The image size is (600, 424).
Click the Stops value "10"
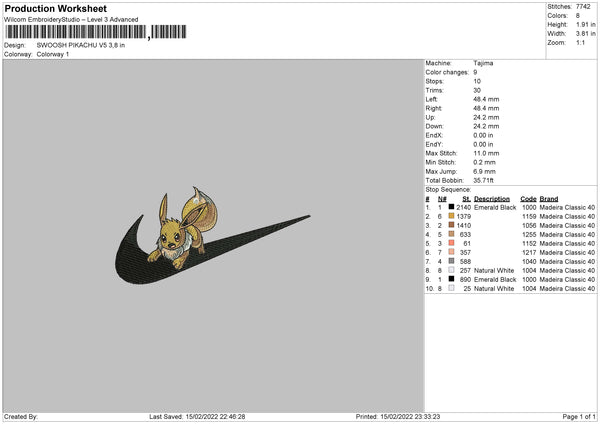pyautogui.click(x=477, y=81)
